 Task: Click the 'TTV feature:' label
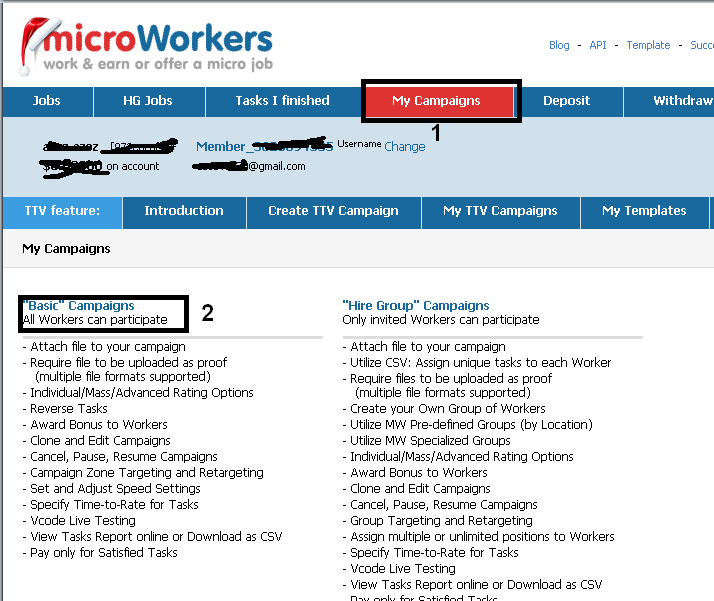[x=62, y=211]
